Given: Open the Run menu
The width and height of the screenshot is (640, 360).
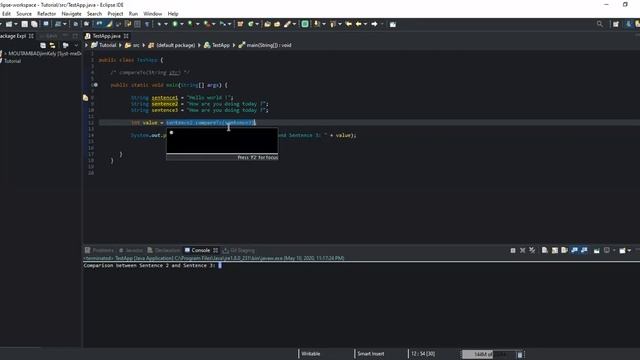Looking at the screenshot, I should click(133, 13).
